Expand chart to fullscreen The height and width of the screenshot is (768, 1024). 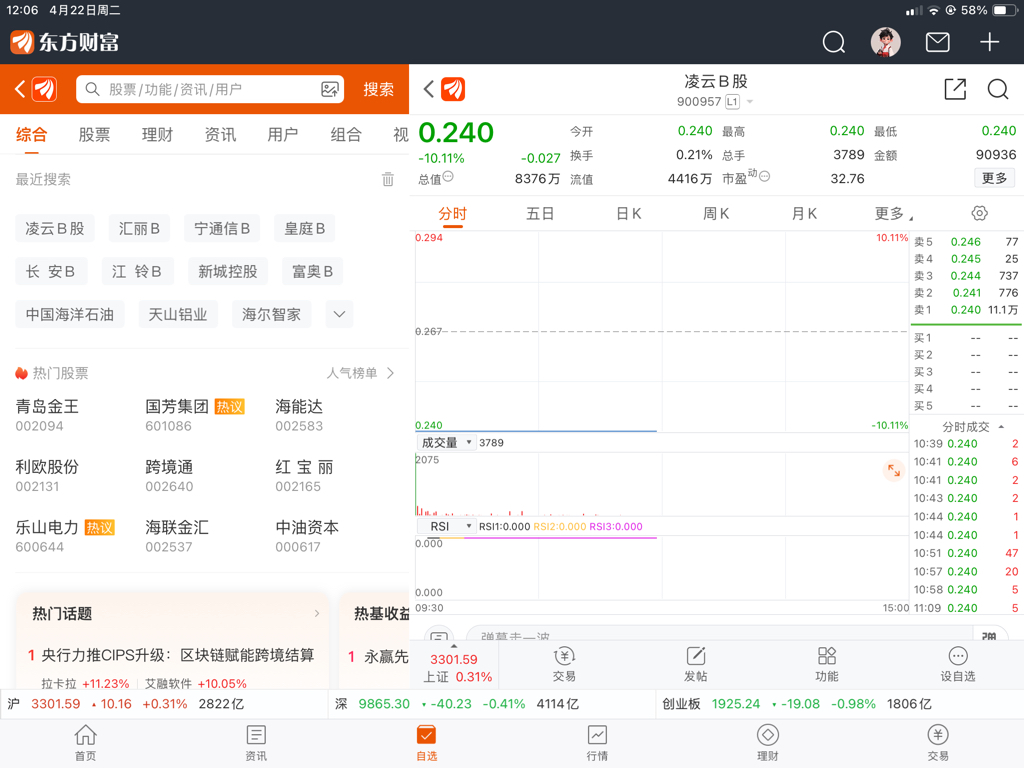[893, 470]
